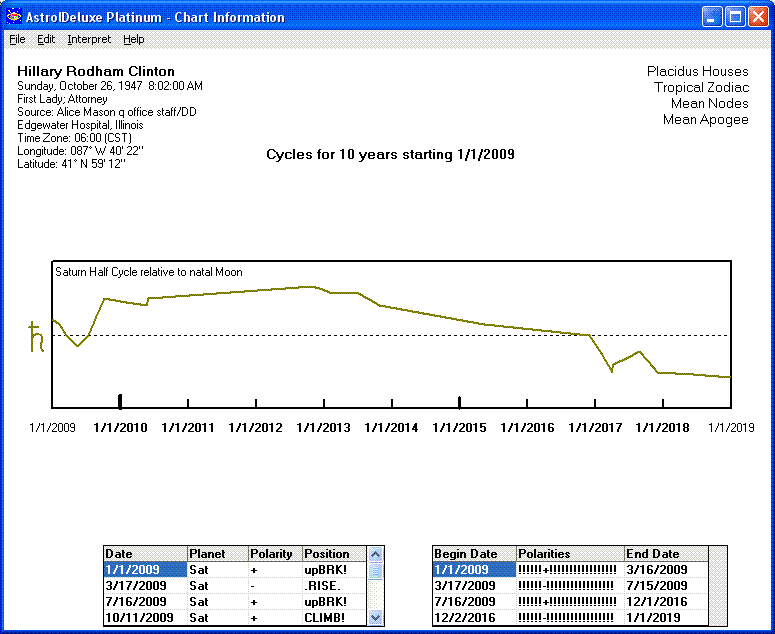Open the Interpret menu

click(x=89, y=39)
